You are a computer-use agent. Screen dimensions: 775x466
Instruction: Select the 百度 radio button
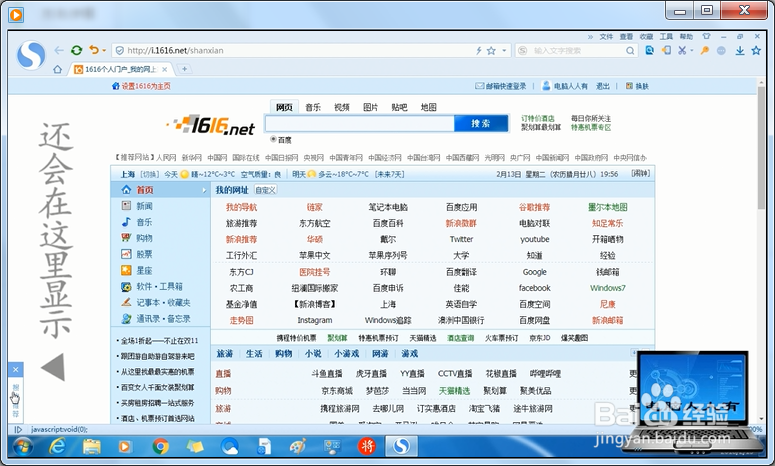[273, 139]
